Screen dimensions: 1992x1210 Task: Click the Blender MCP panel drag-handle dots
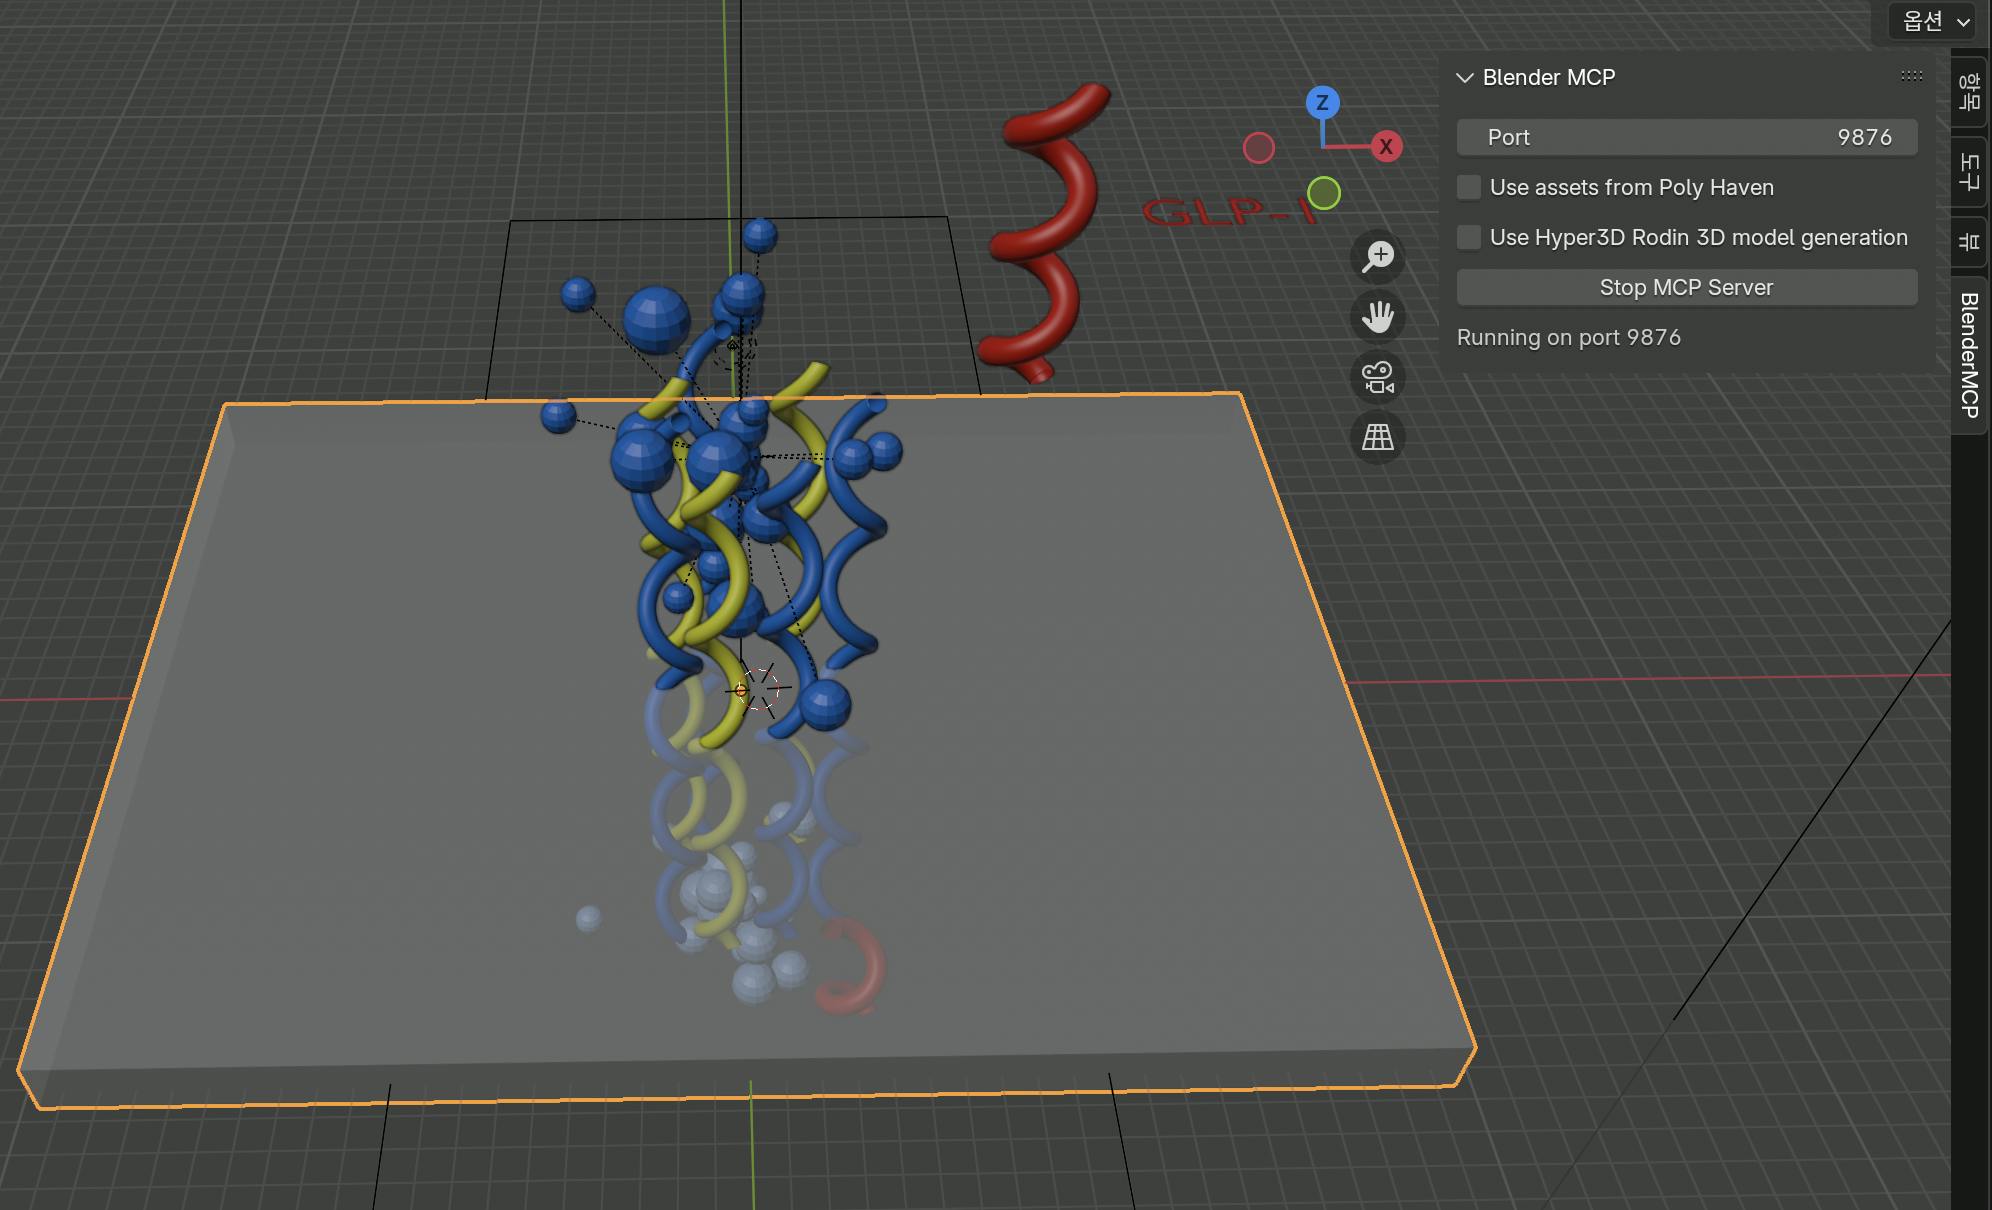[x=1911, y=76]
